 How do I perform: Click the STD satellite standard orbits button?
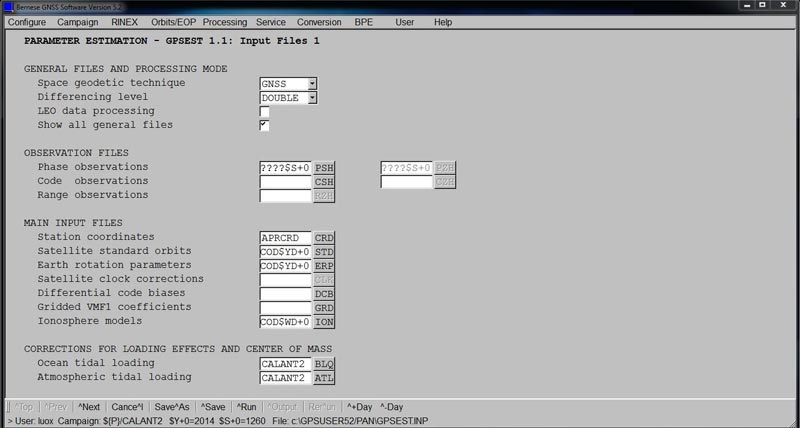click(324, 252)
